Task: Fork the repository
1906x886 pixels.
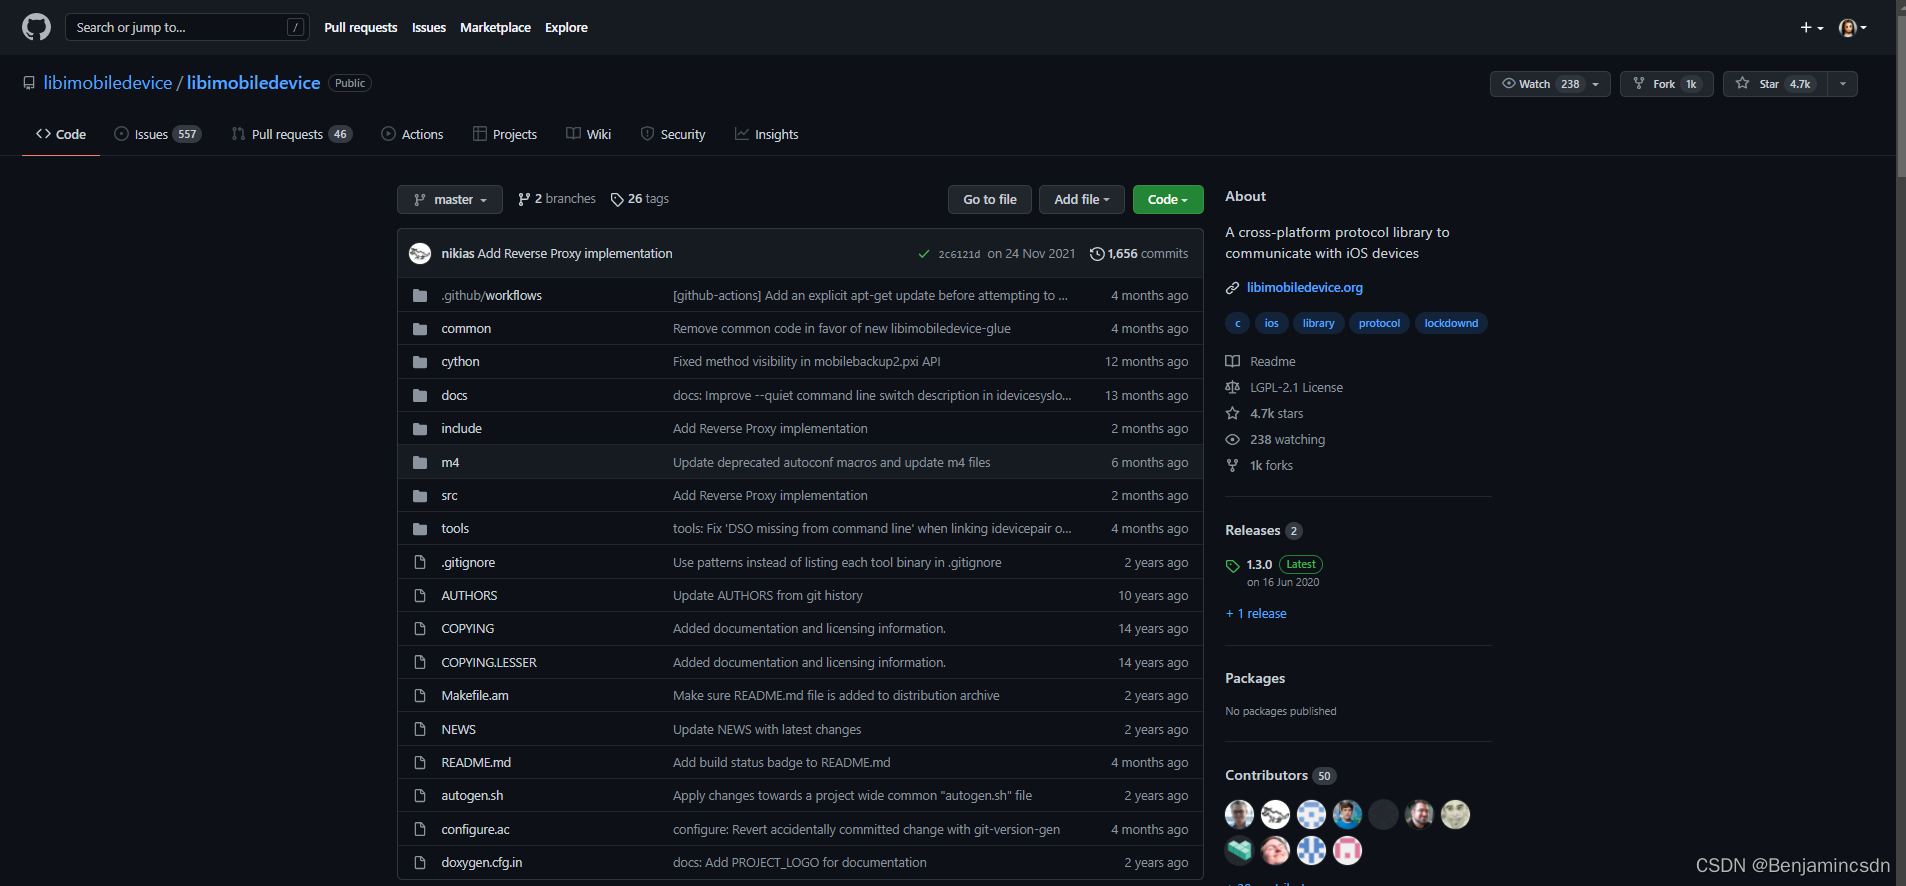Action: pyautogui.click(x=1667, y=84)
